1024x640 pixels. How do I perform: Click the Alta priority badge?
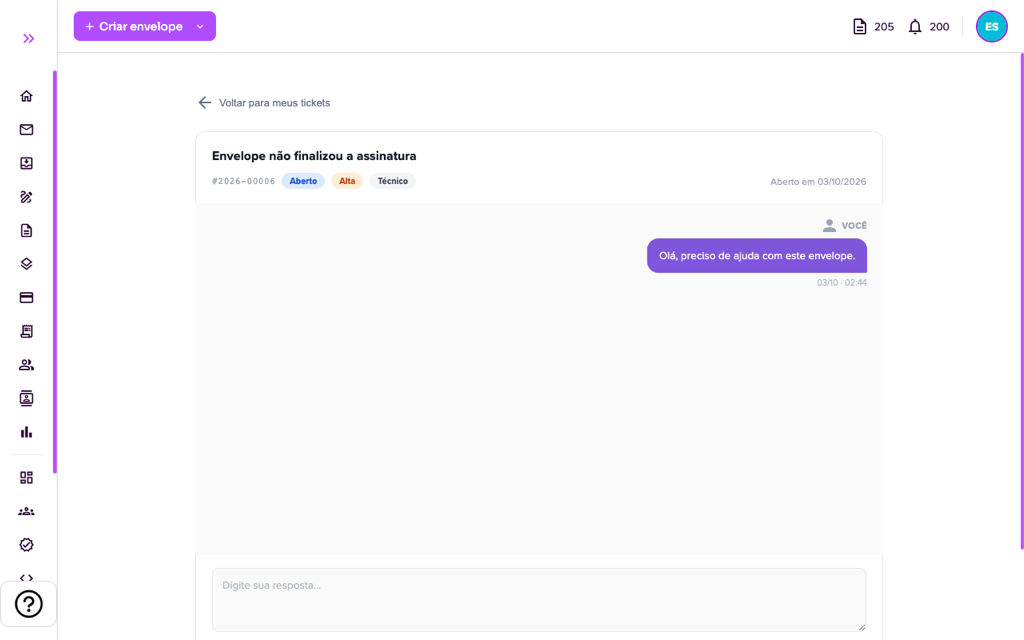[x=347, y=181]
